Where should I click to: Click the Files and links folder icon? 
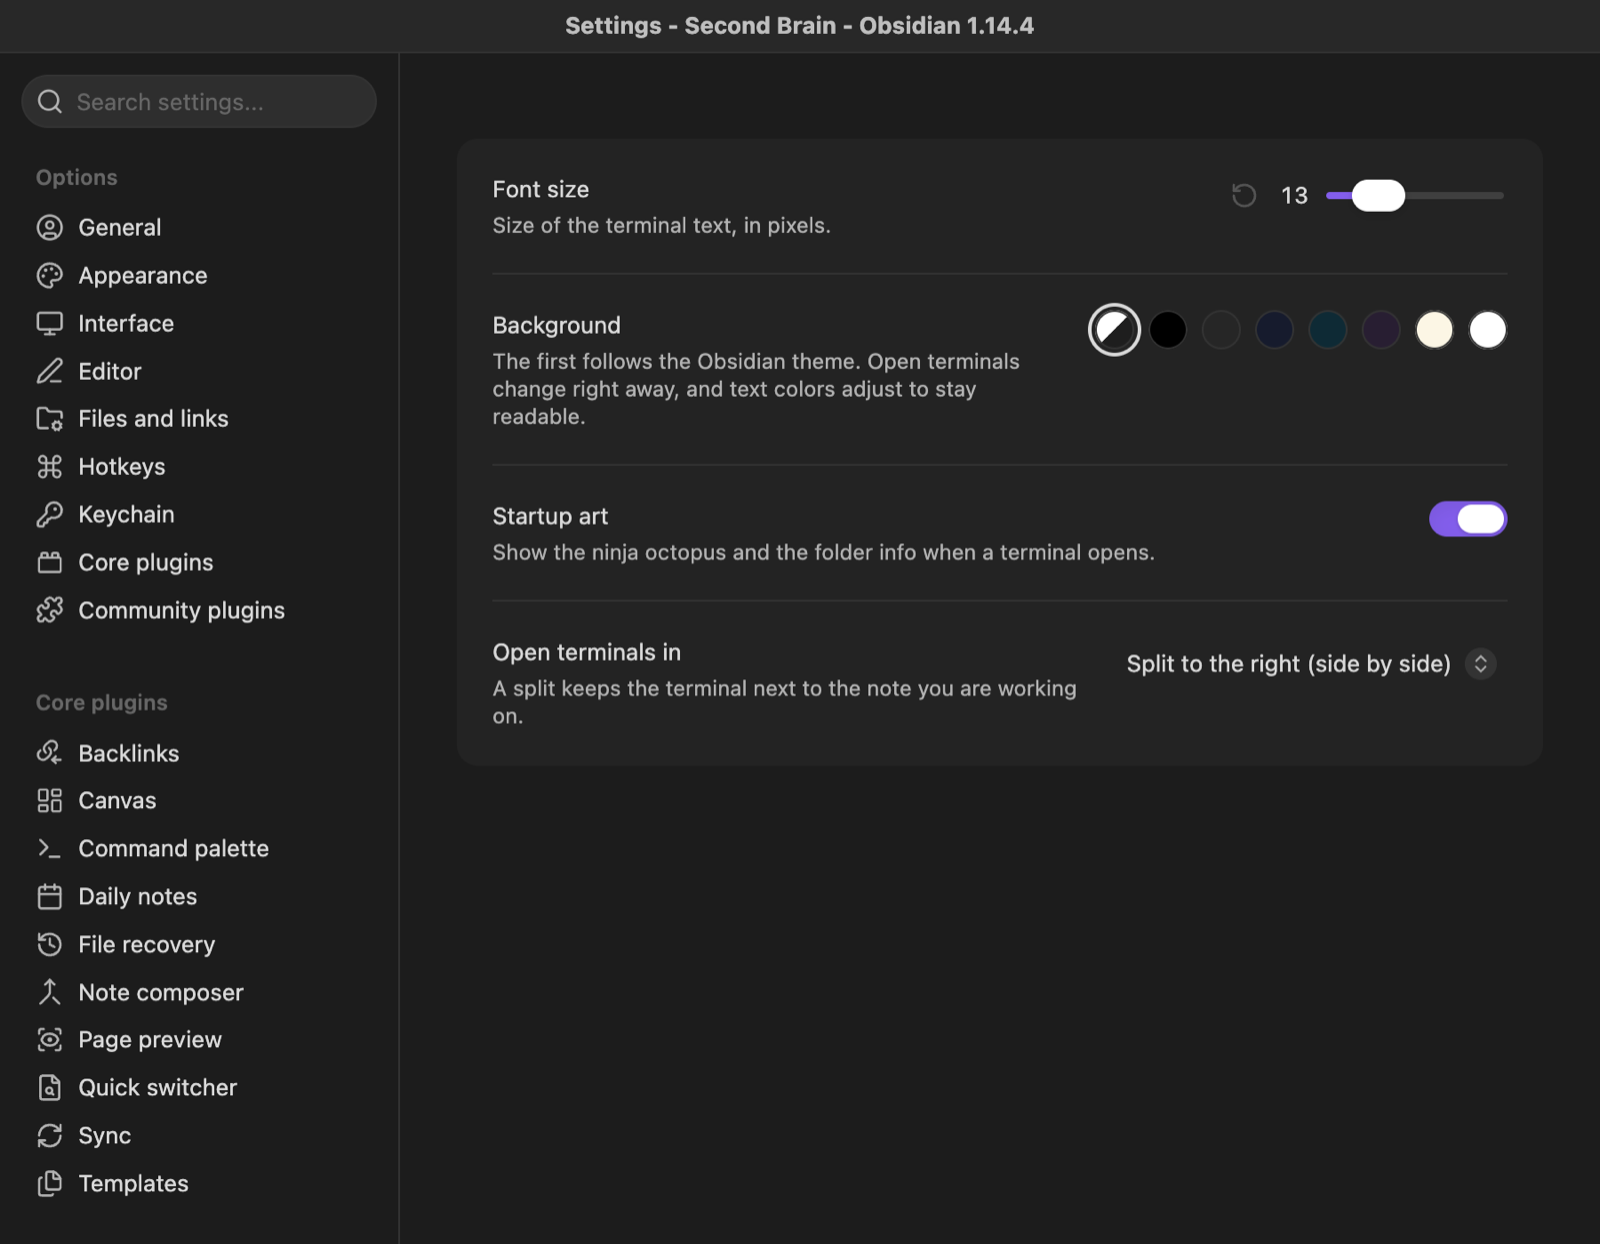(x=49, y=419)
